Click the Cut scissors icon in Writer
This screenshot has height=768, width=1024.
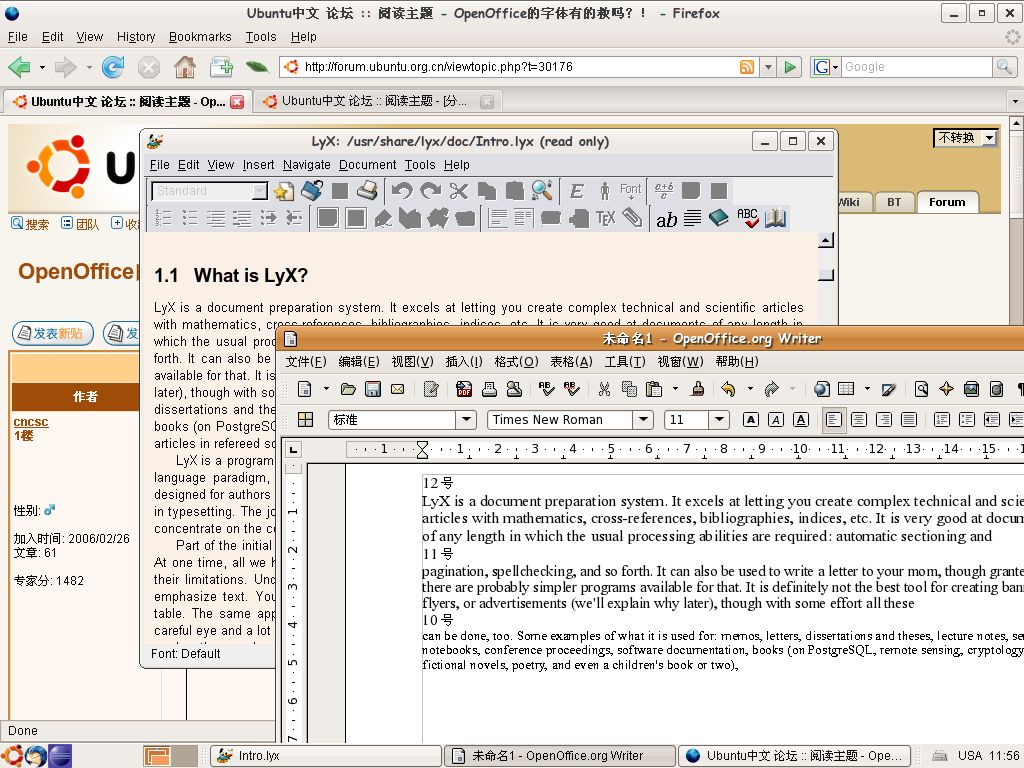[604, 389]
